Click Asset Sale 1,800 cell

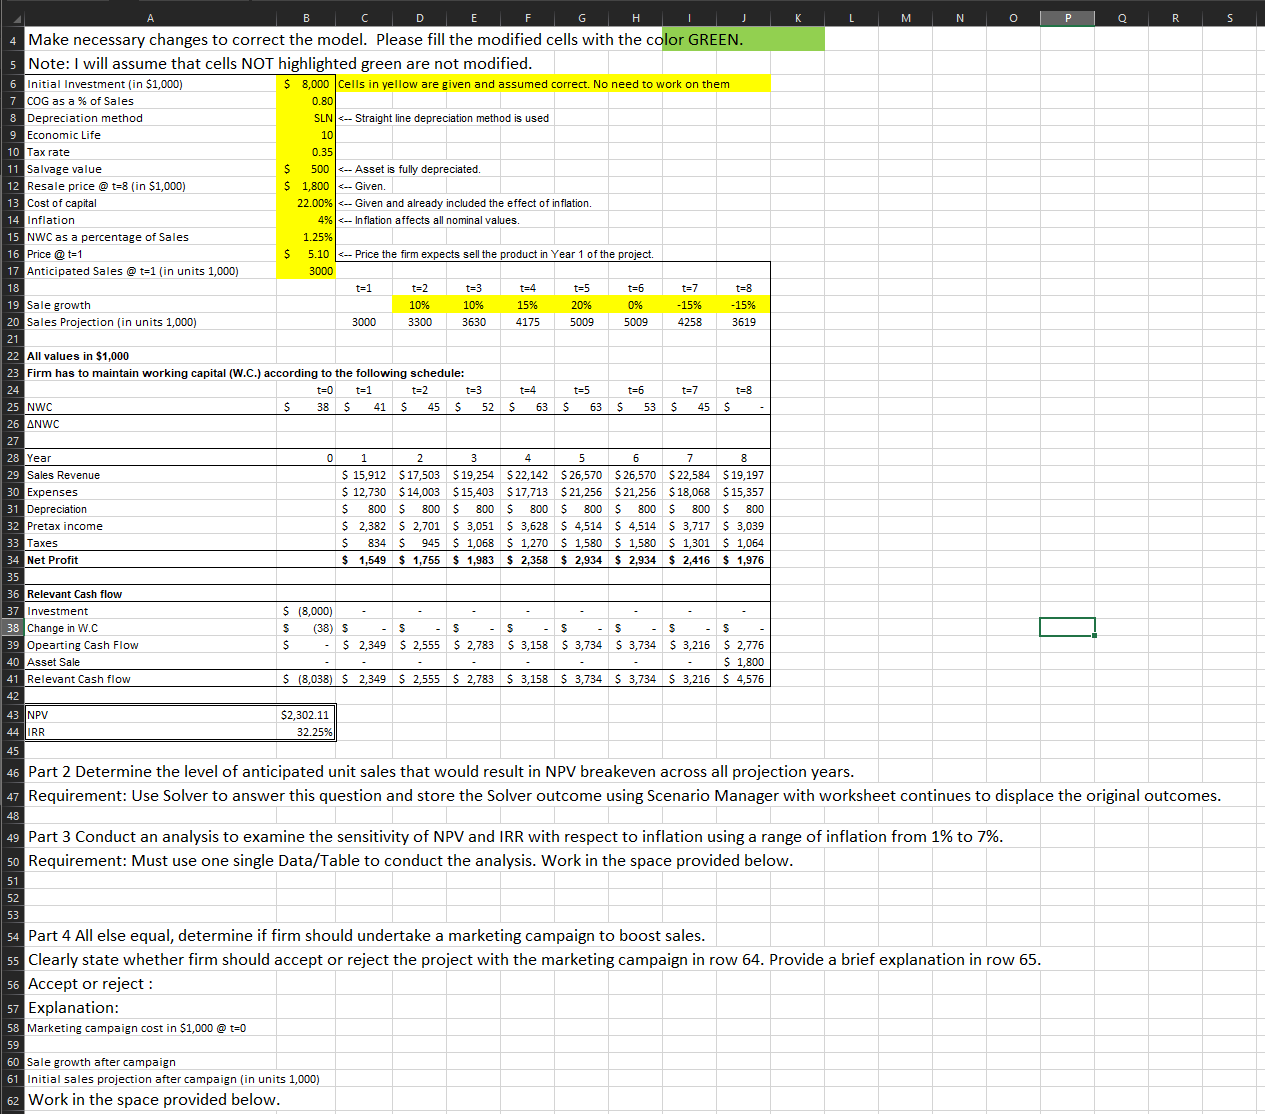point(743,662)
